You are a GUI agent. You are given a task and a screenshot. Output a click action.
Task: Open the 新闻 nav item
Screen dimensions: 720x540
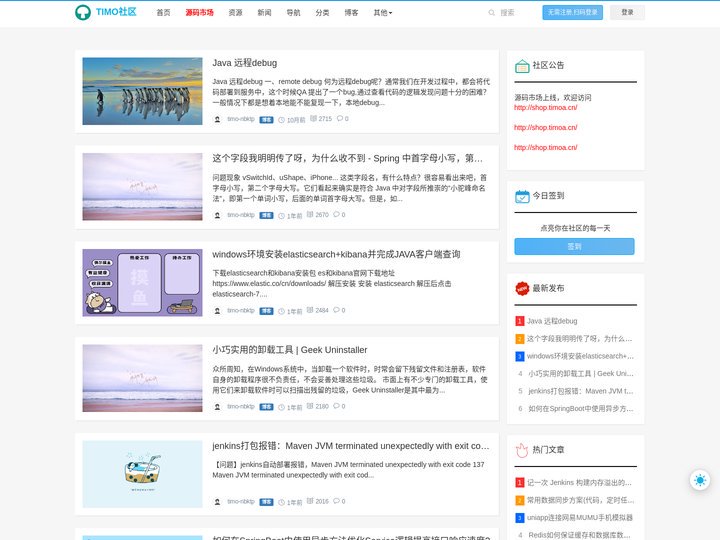[264, 13]
